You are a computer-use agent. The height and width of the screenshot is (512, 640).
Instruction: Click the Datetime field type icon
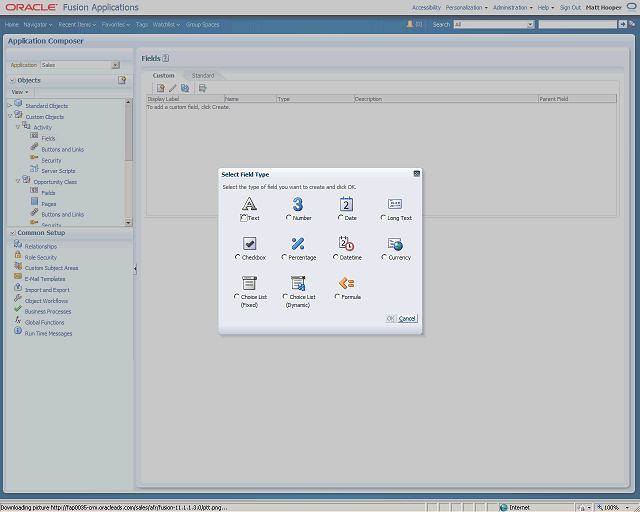346,243
